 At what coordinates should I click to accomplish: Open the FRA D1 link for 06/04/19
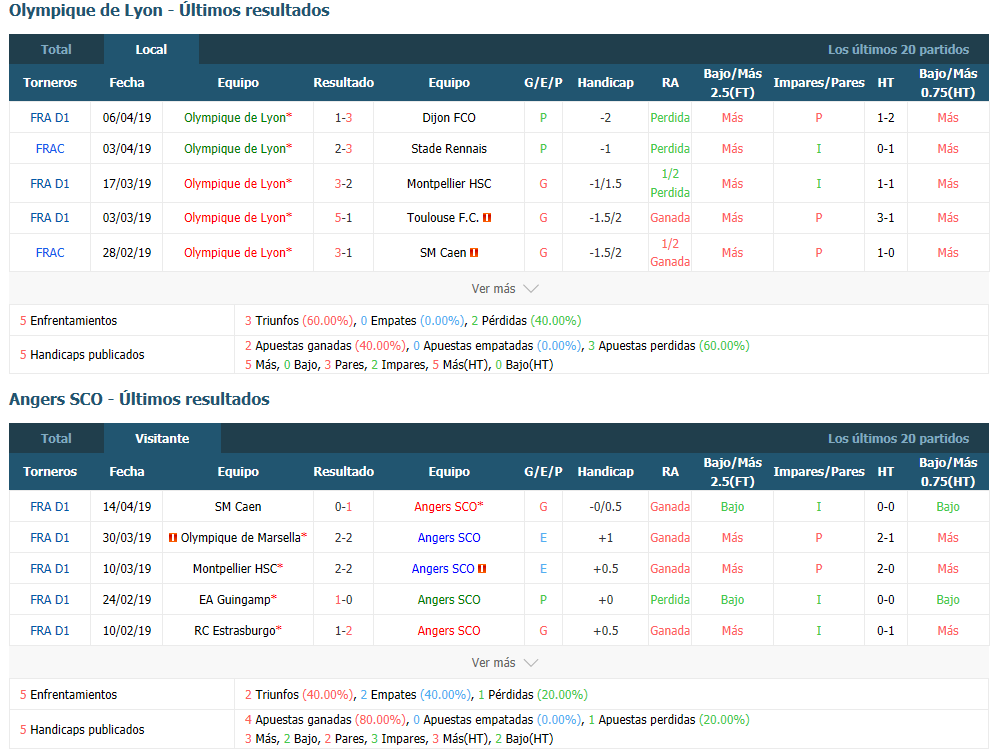pos(50,118)
